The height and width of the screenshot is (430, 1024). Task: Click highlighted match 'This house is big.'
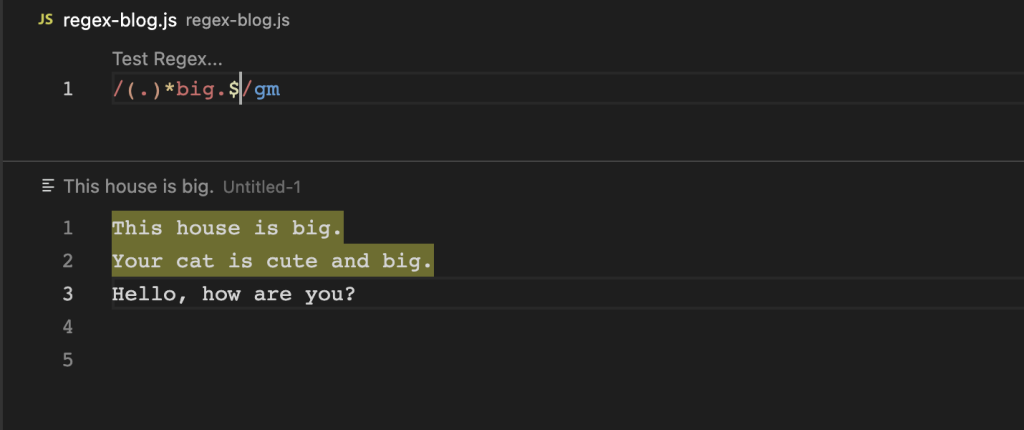227,228
